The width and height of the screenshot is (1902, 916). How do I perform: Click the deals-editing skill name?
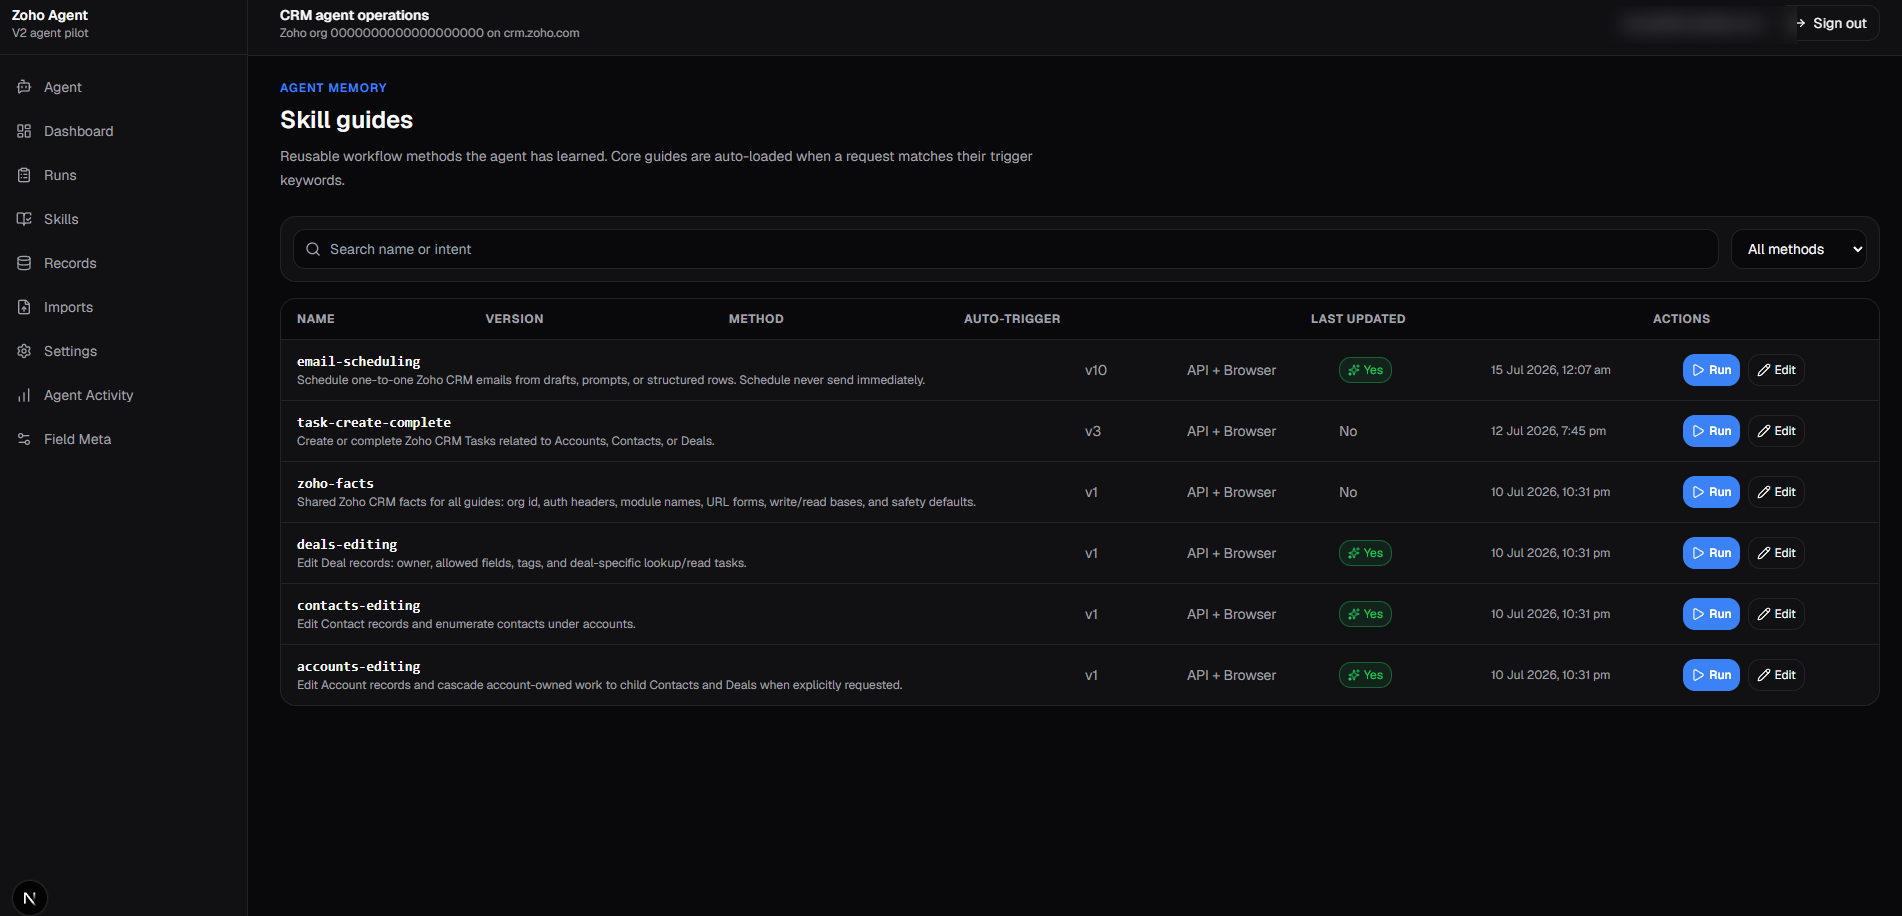tap(347, 544)
